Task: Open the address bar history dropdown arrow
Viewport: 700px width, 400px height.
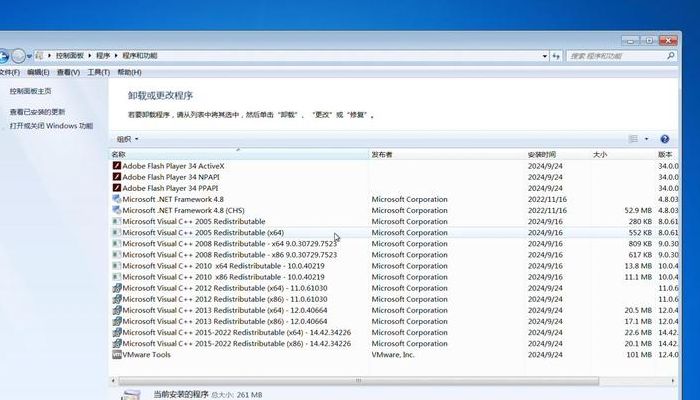Action: point(545,56)
